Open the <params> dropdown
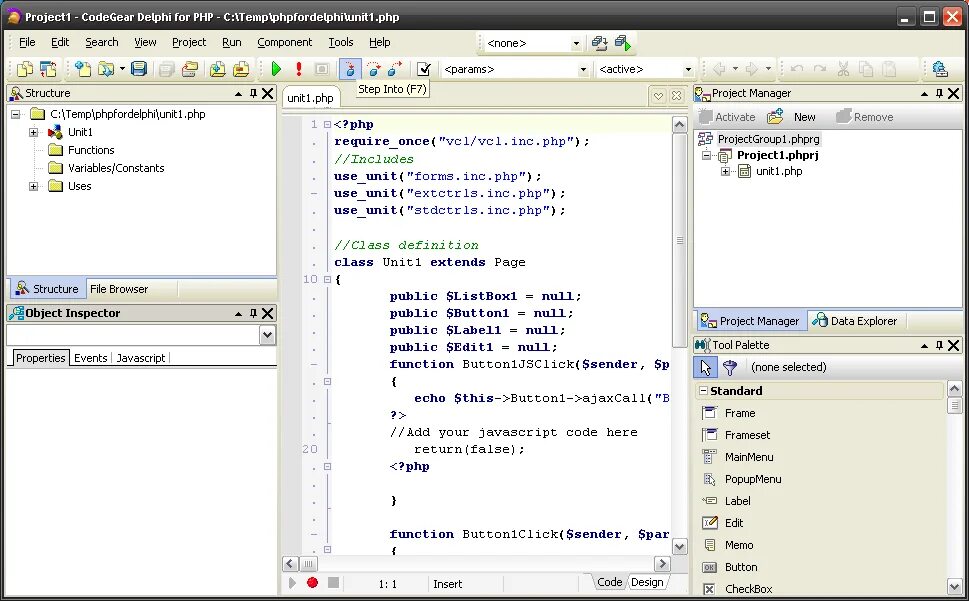The height and width of the screenshot is (601, 969). (583, 69)
